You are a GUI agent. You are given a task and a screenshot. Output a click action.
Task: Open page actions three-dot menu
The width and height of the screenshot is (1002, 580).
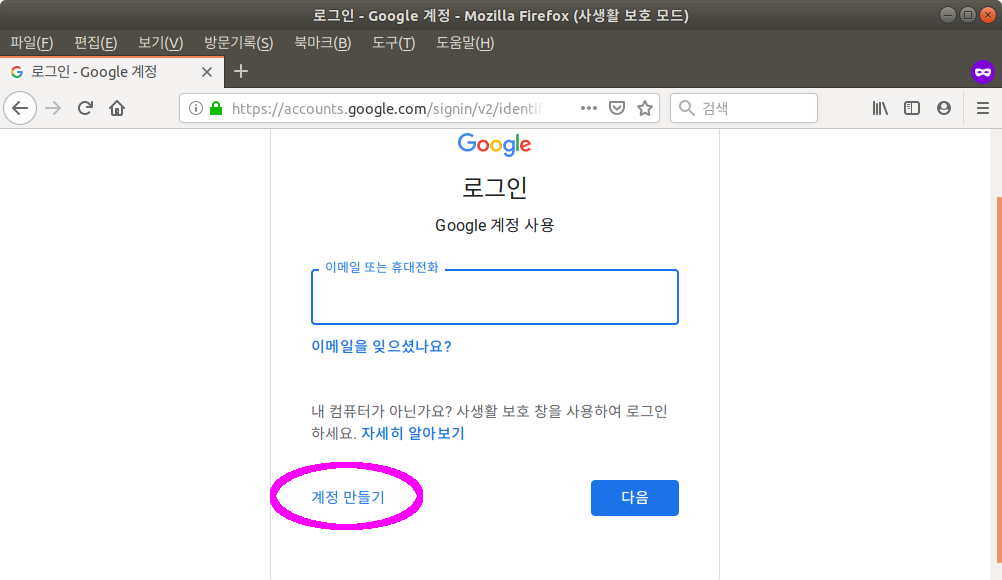click(589, 108)
